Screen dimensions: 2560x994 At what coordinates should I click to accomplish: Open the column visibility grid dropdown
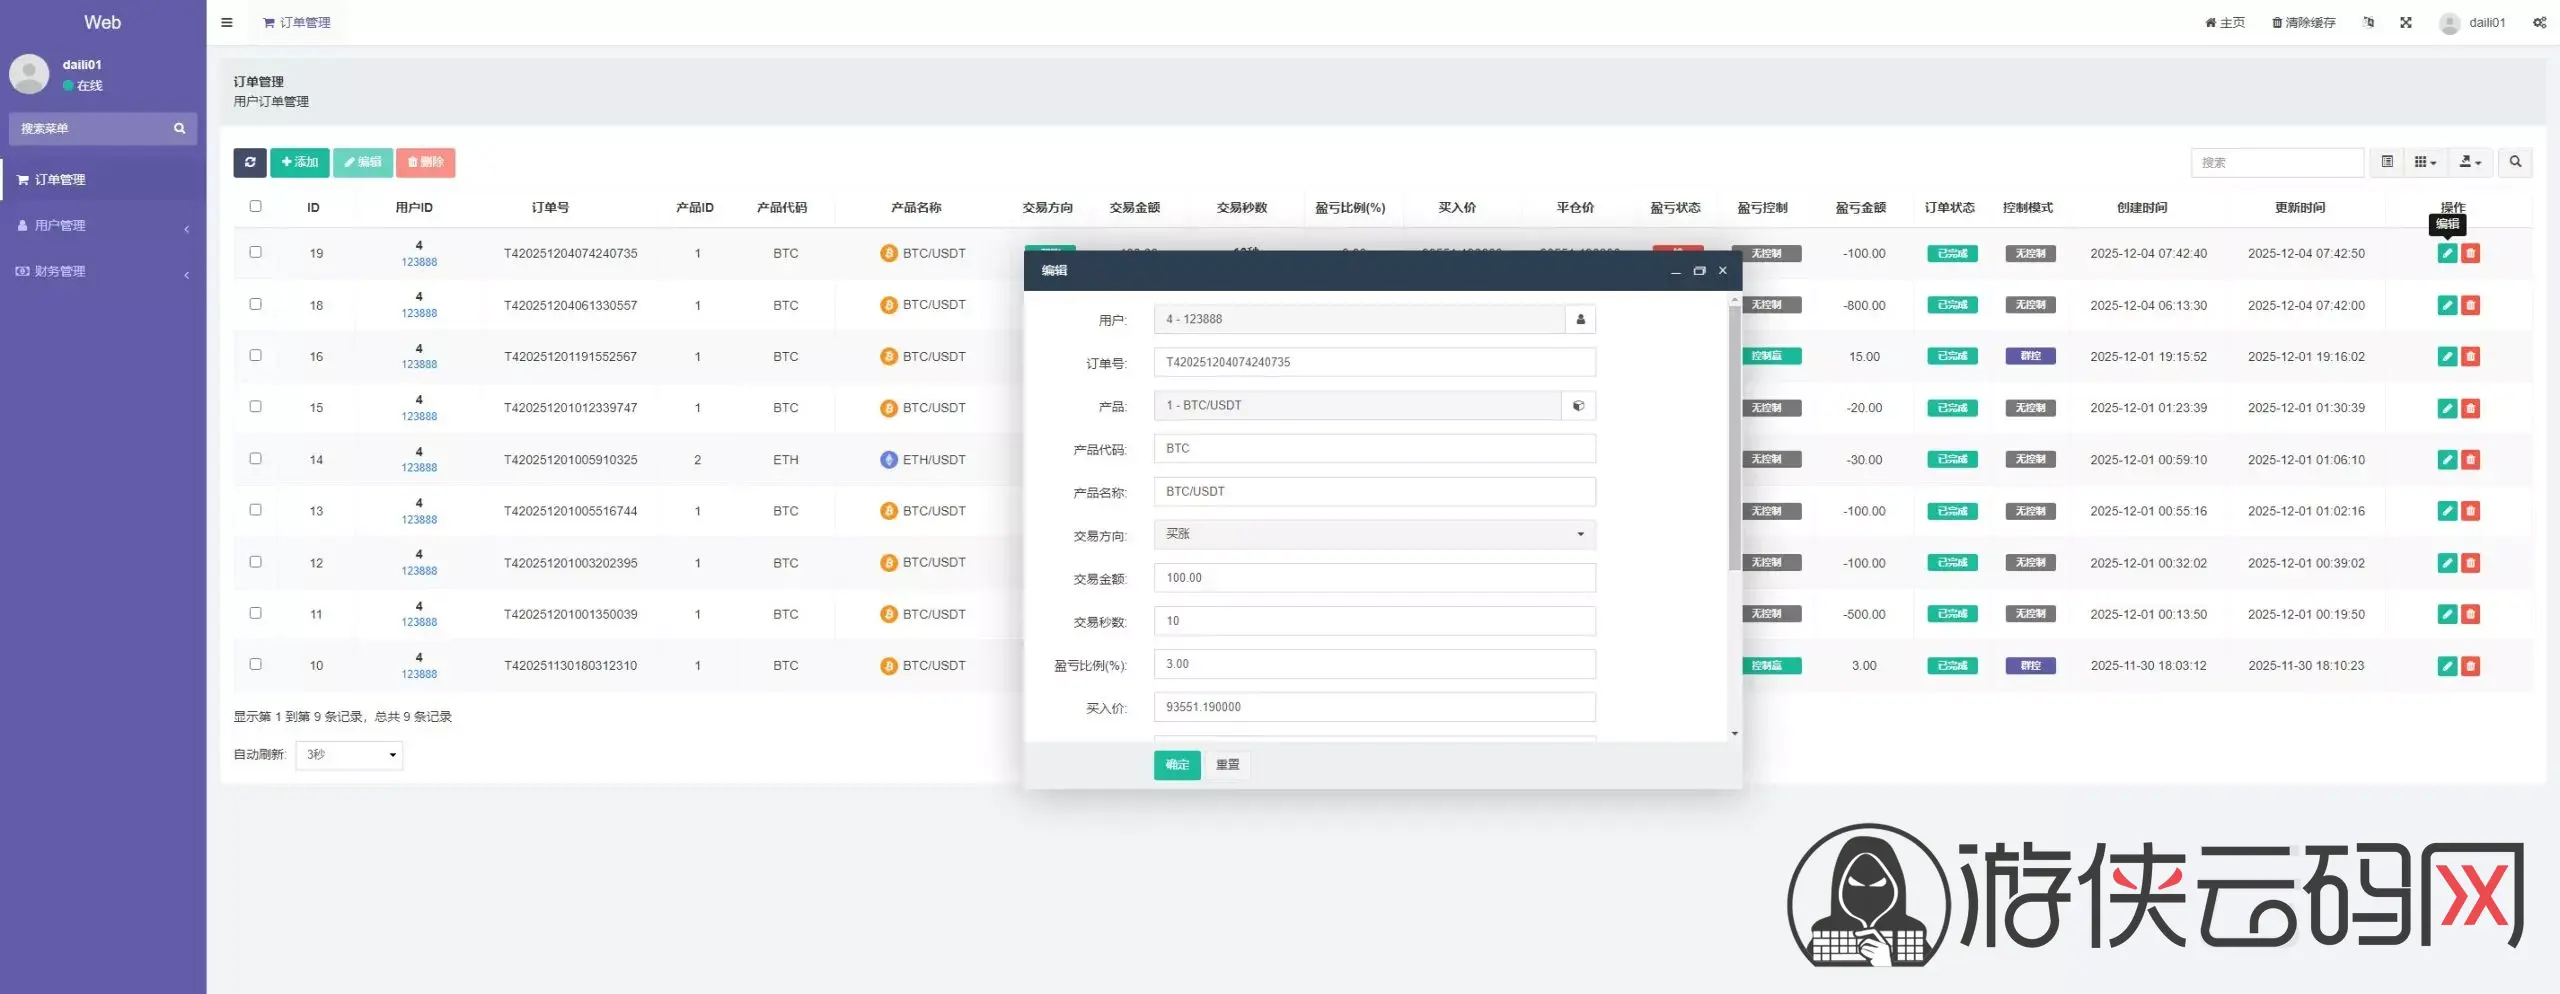point(2425,162)
